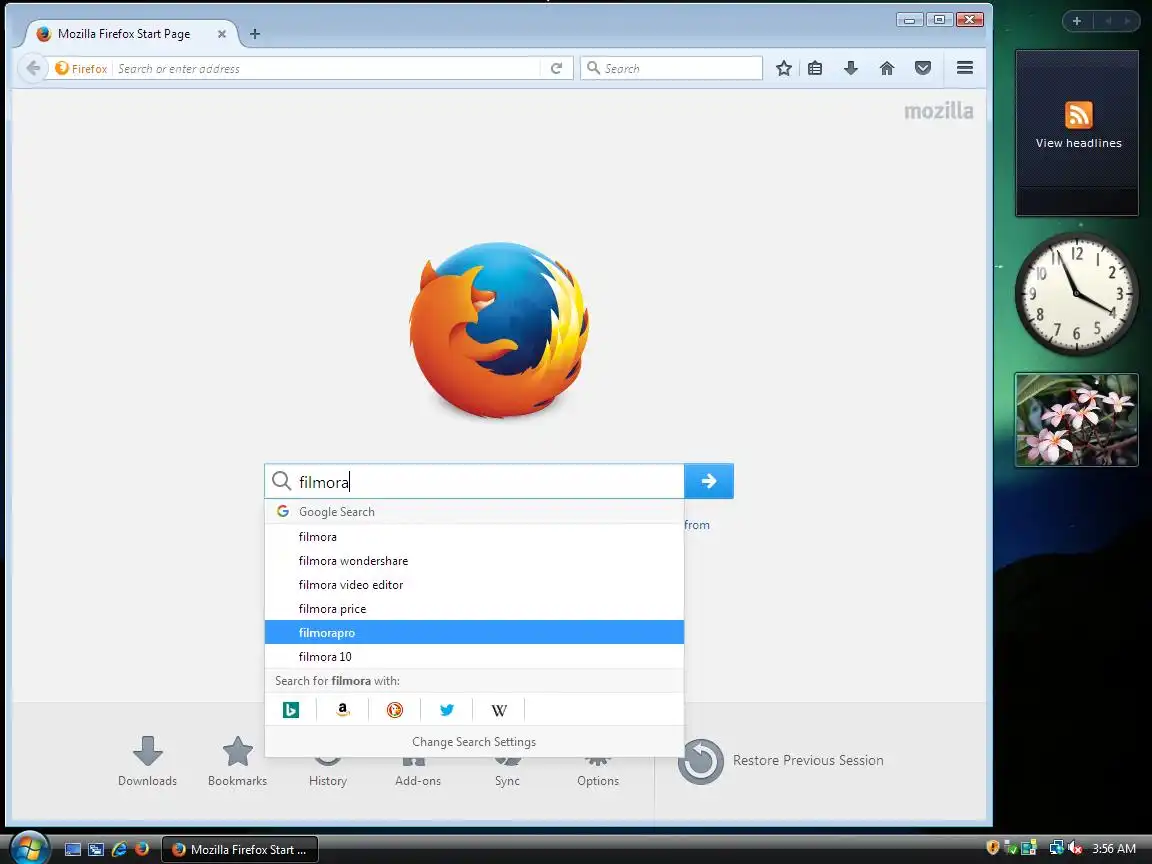1152x864 pixels.
Task: Show bookmarks list icon in toolbar
Action: (x=815, y=68)
